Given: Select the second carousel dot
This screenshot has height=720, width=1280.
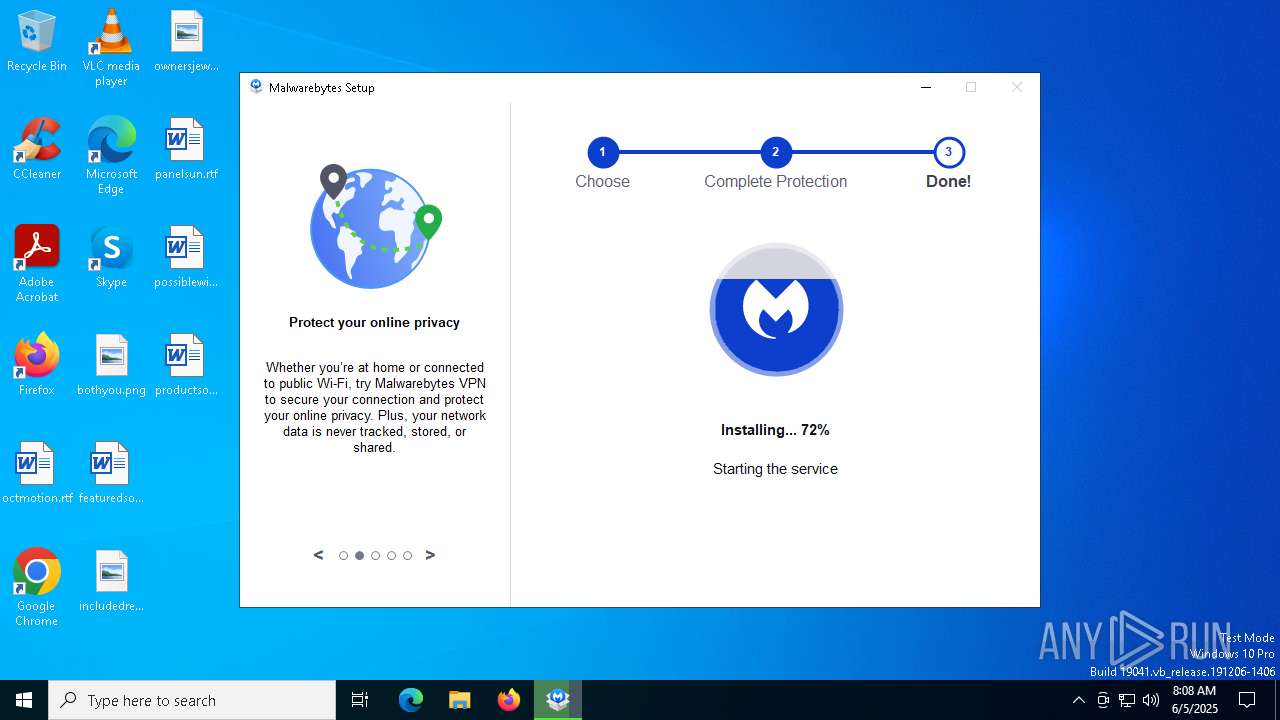Looking at the screenshot, I should [x=359, y=555].
